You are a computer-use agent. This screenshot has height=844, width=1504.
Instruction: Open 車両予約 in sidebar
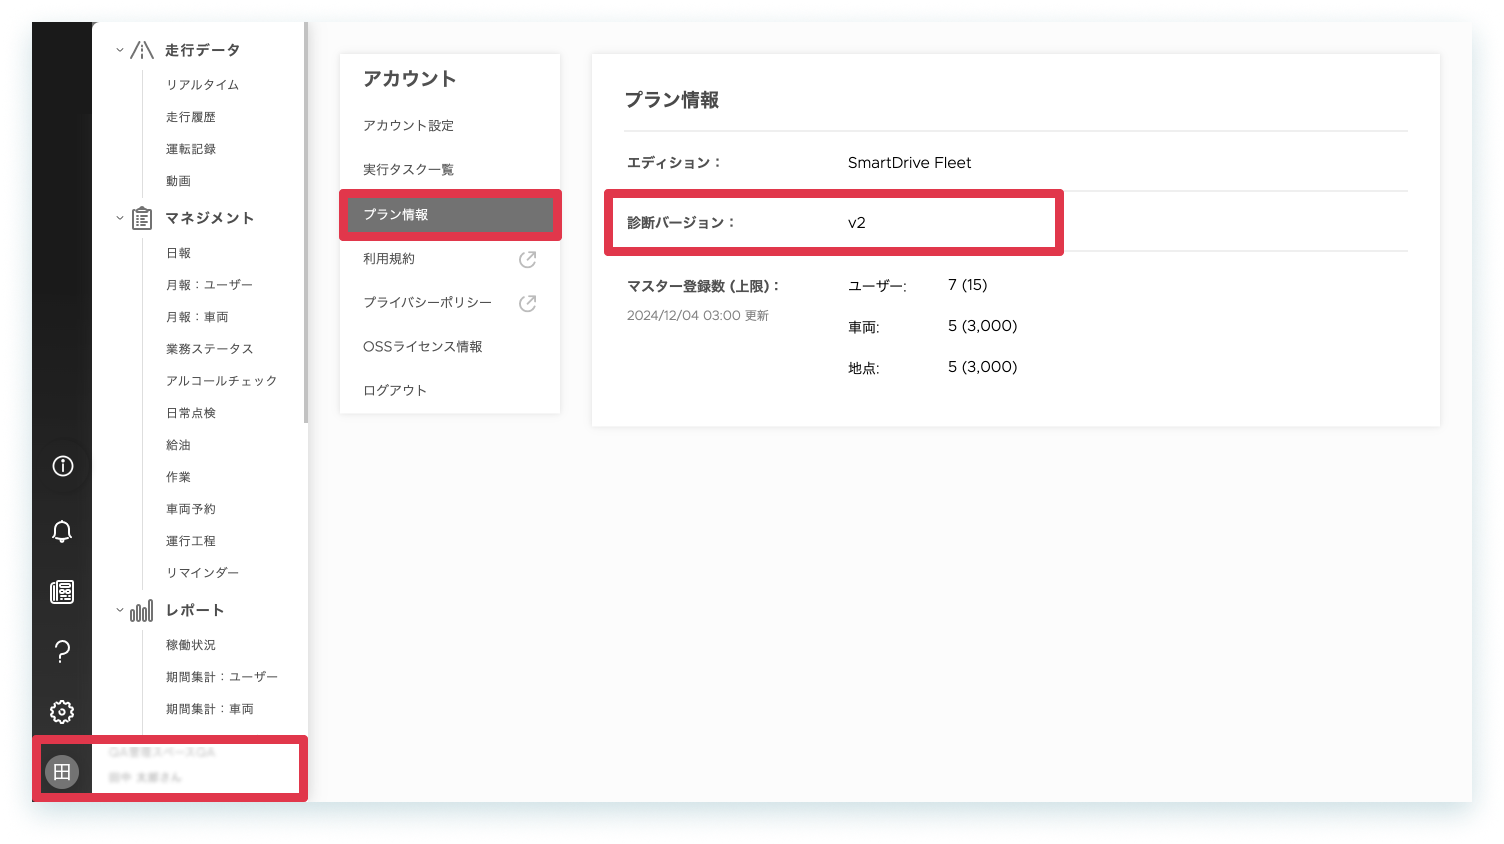pyautogui.click(x=191, y=509)
